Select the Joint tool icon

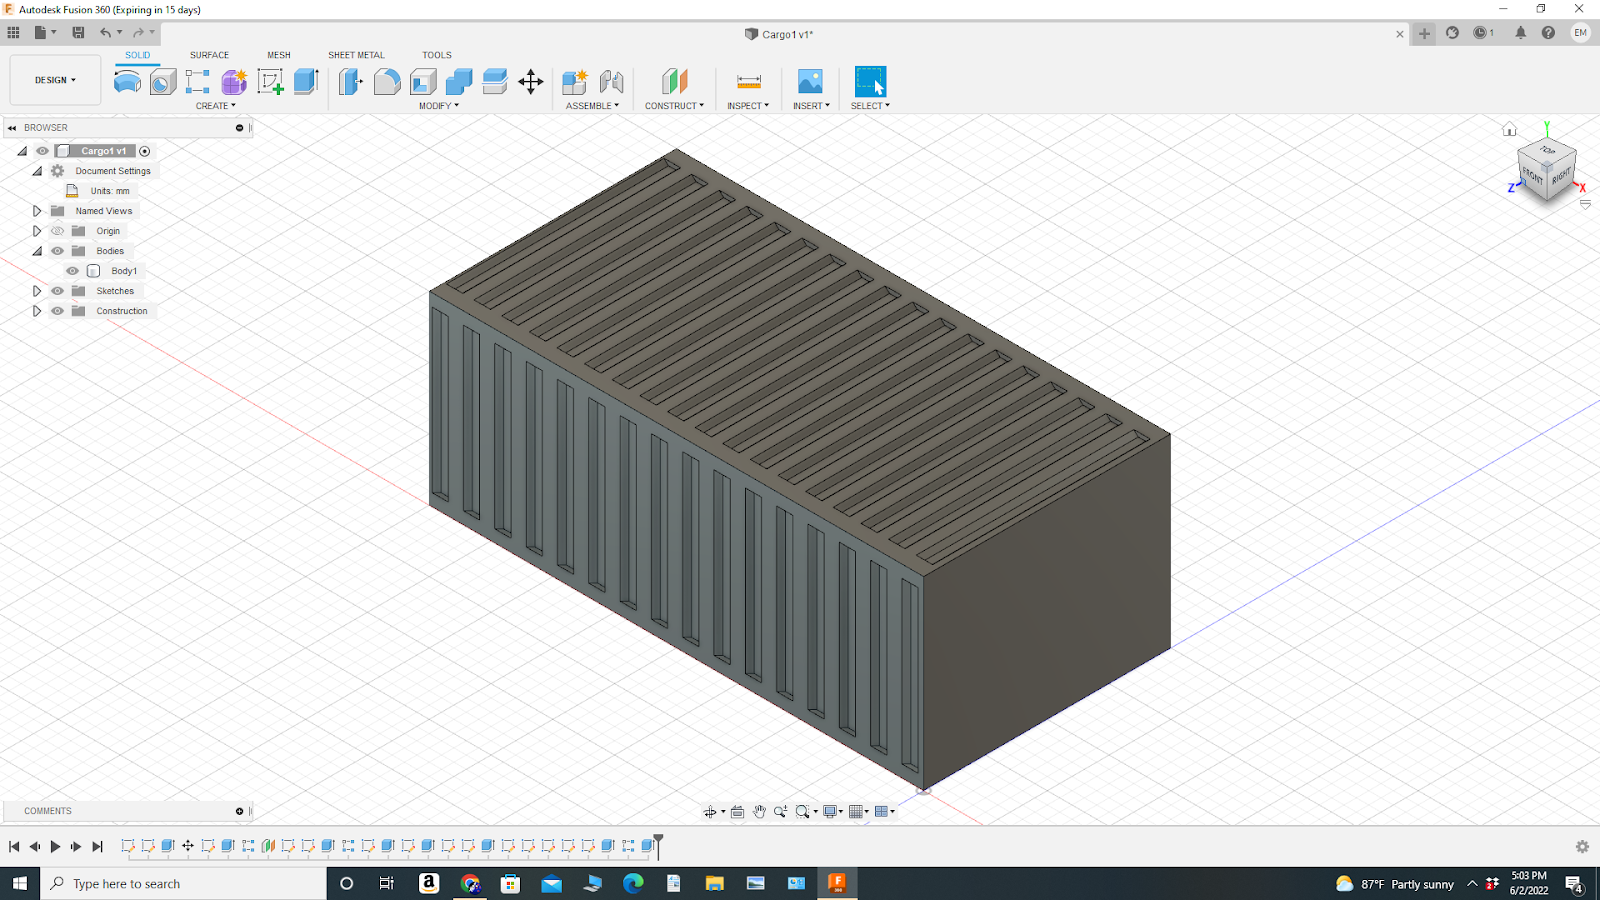click(611, 81)
